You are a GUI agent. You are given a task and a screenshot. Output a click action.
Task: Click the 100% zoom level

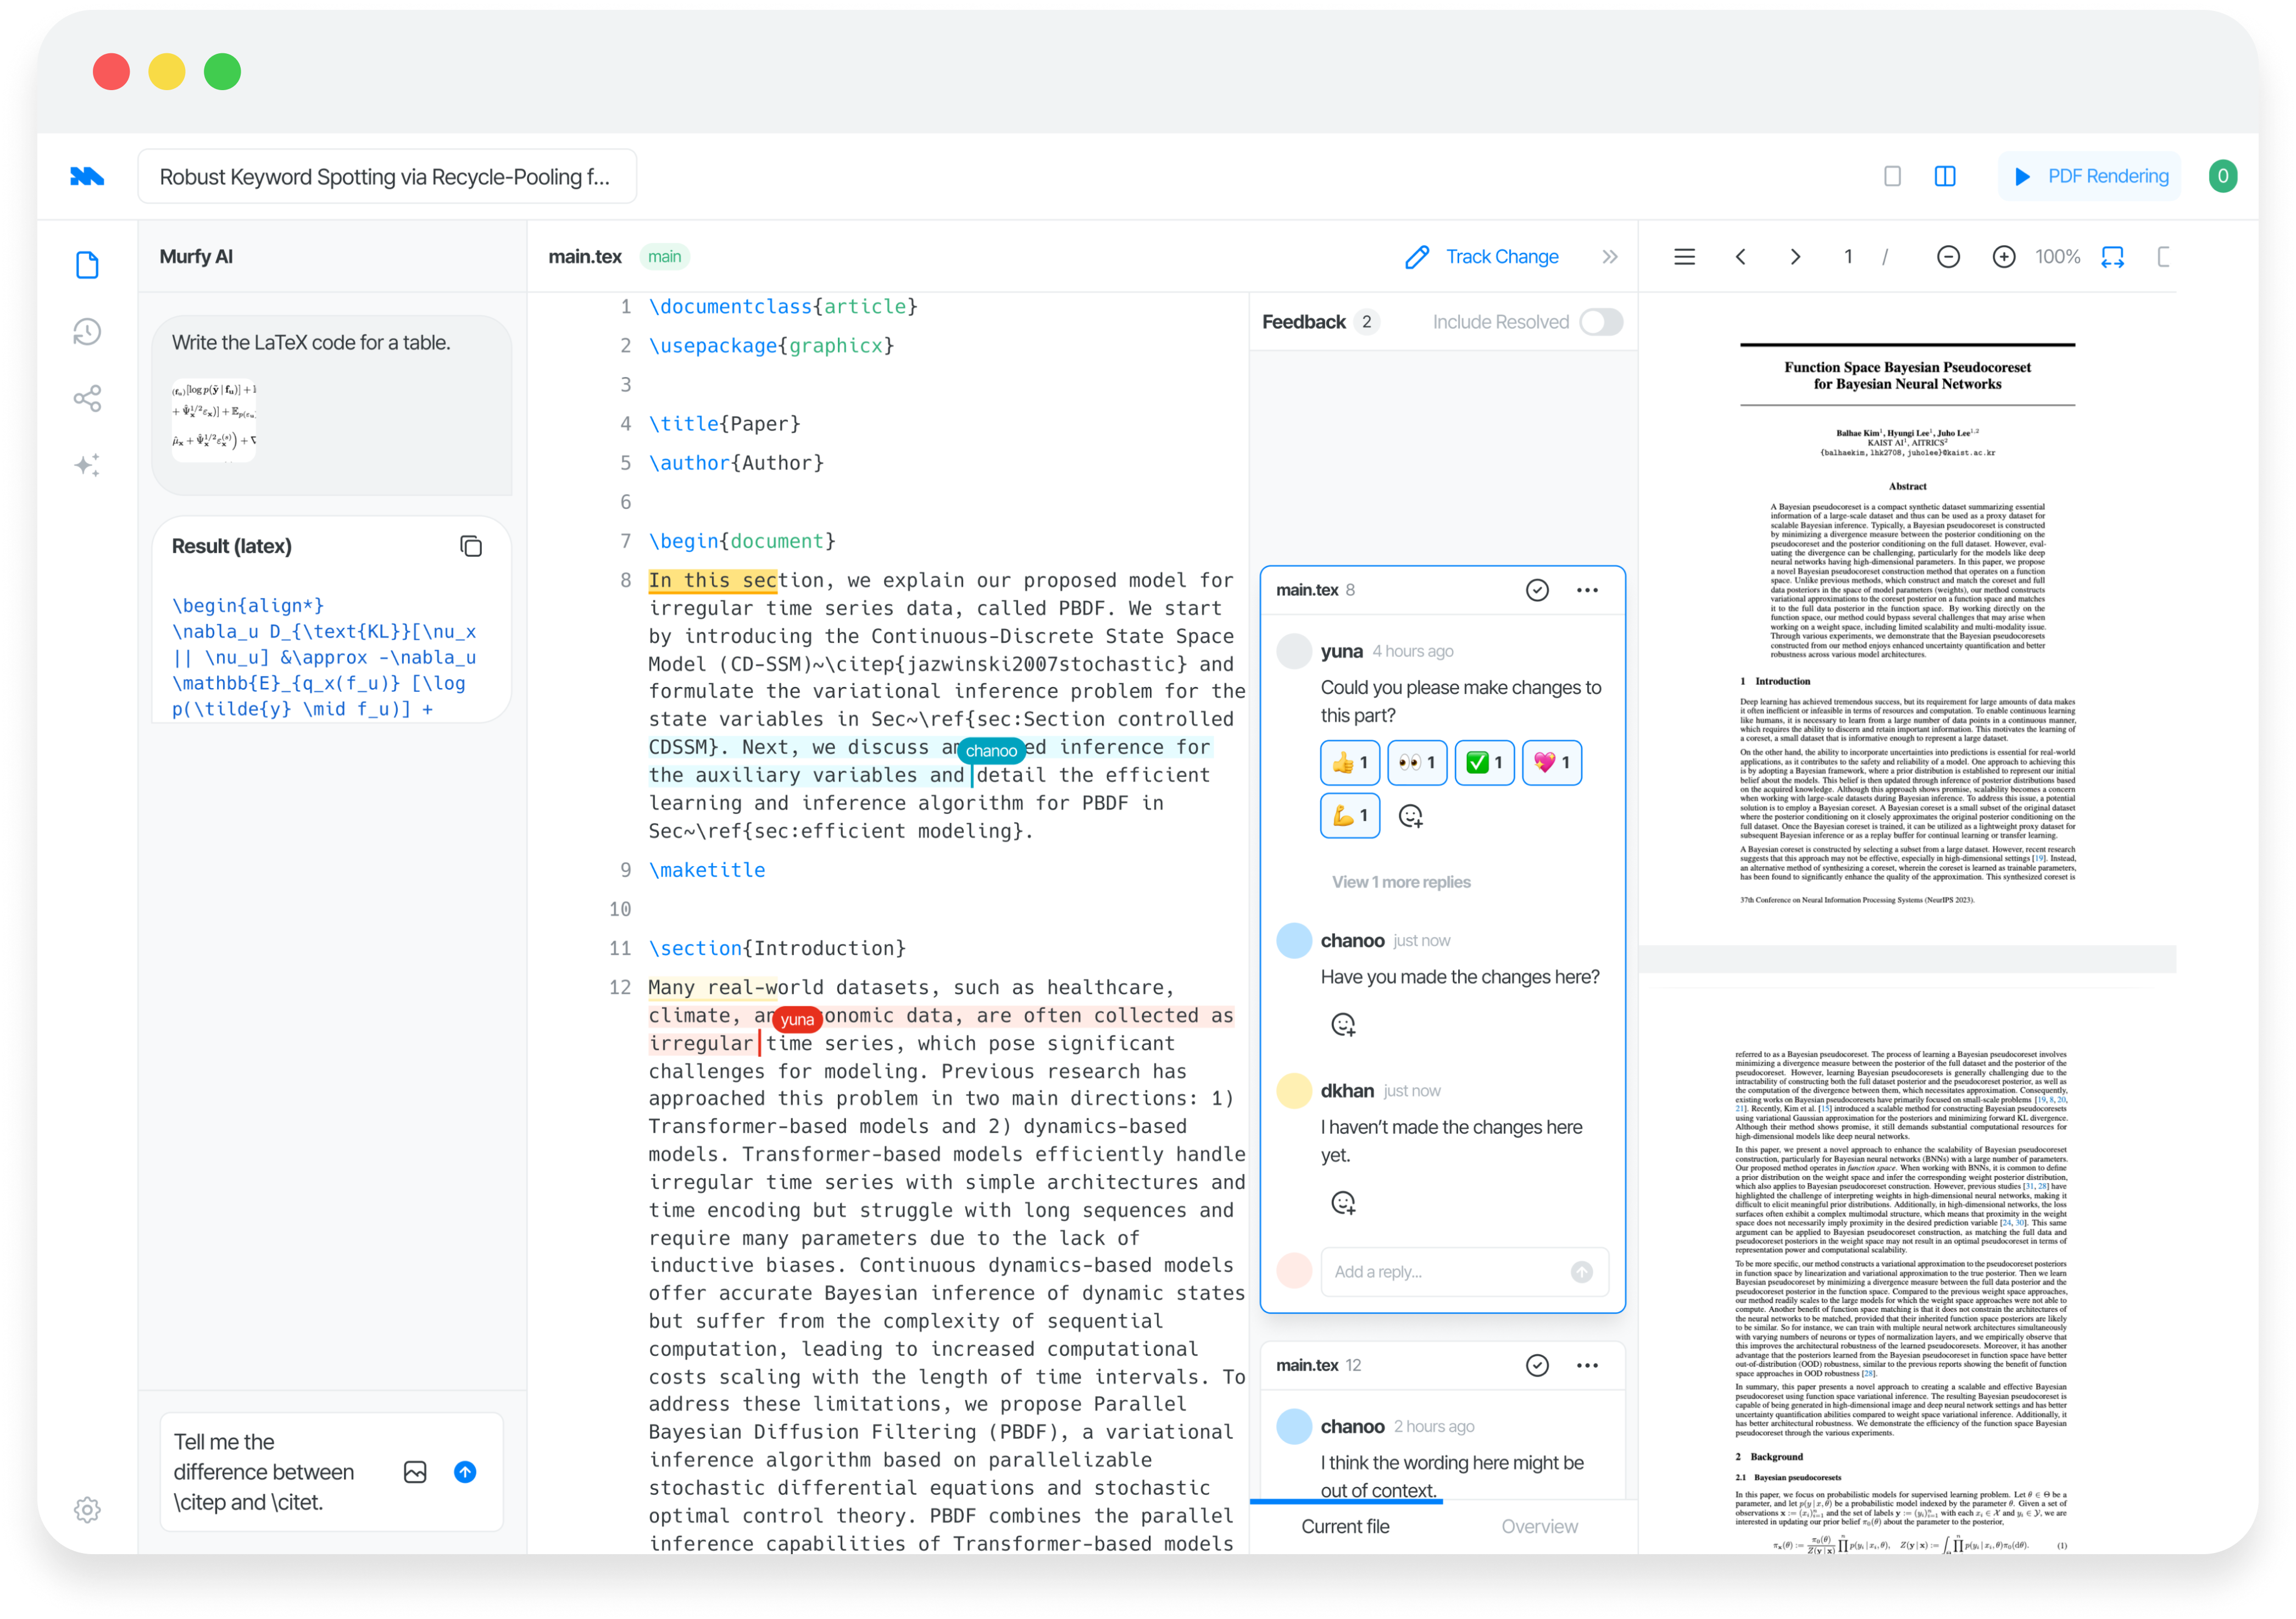(x=2057, y=257)
